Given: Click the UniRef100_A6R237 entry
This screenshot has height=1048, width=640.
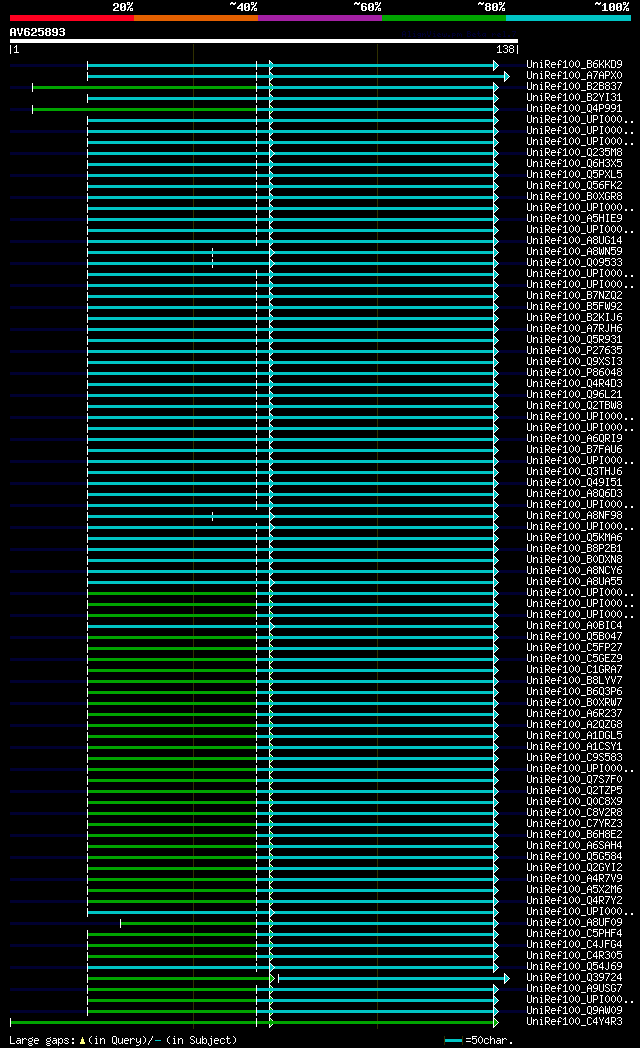Looking at the screenshot, I should [x=574, y=714].
